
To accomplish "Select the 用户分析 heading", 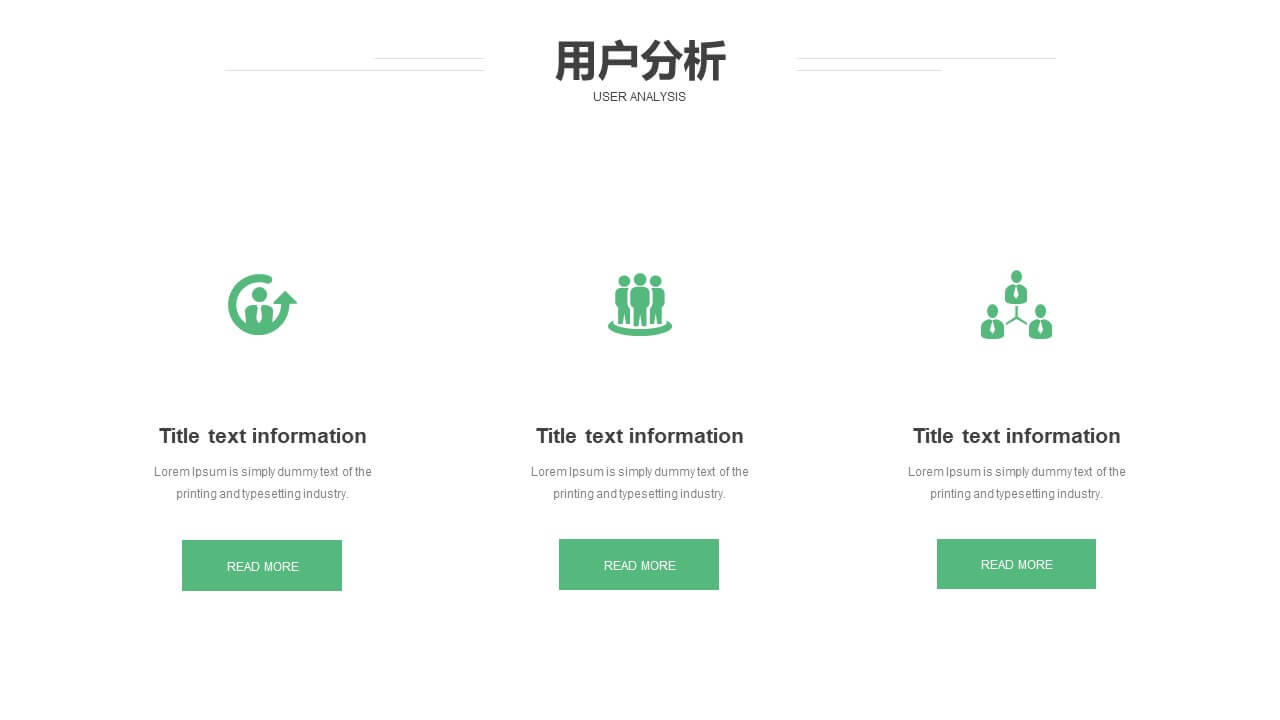I will pyautogui.click(x=640, y=61).
